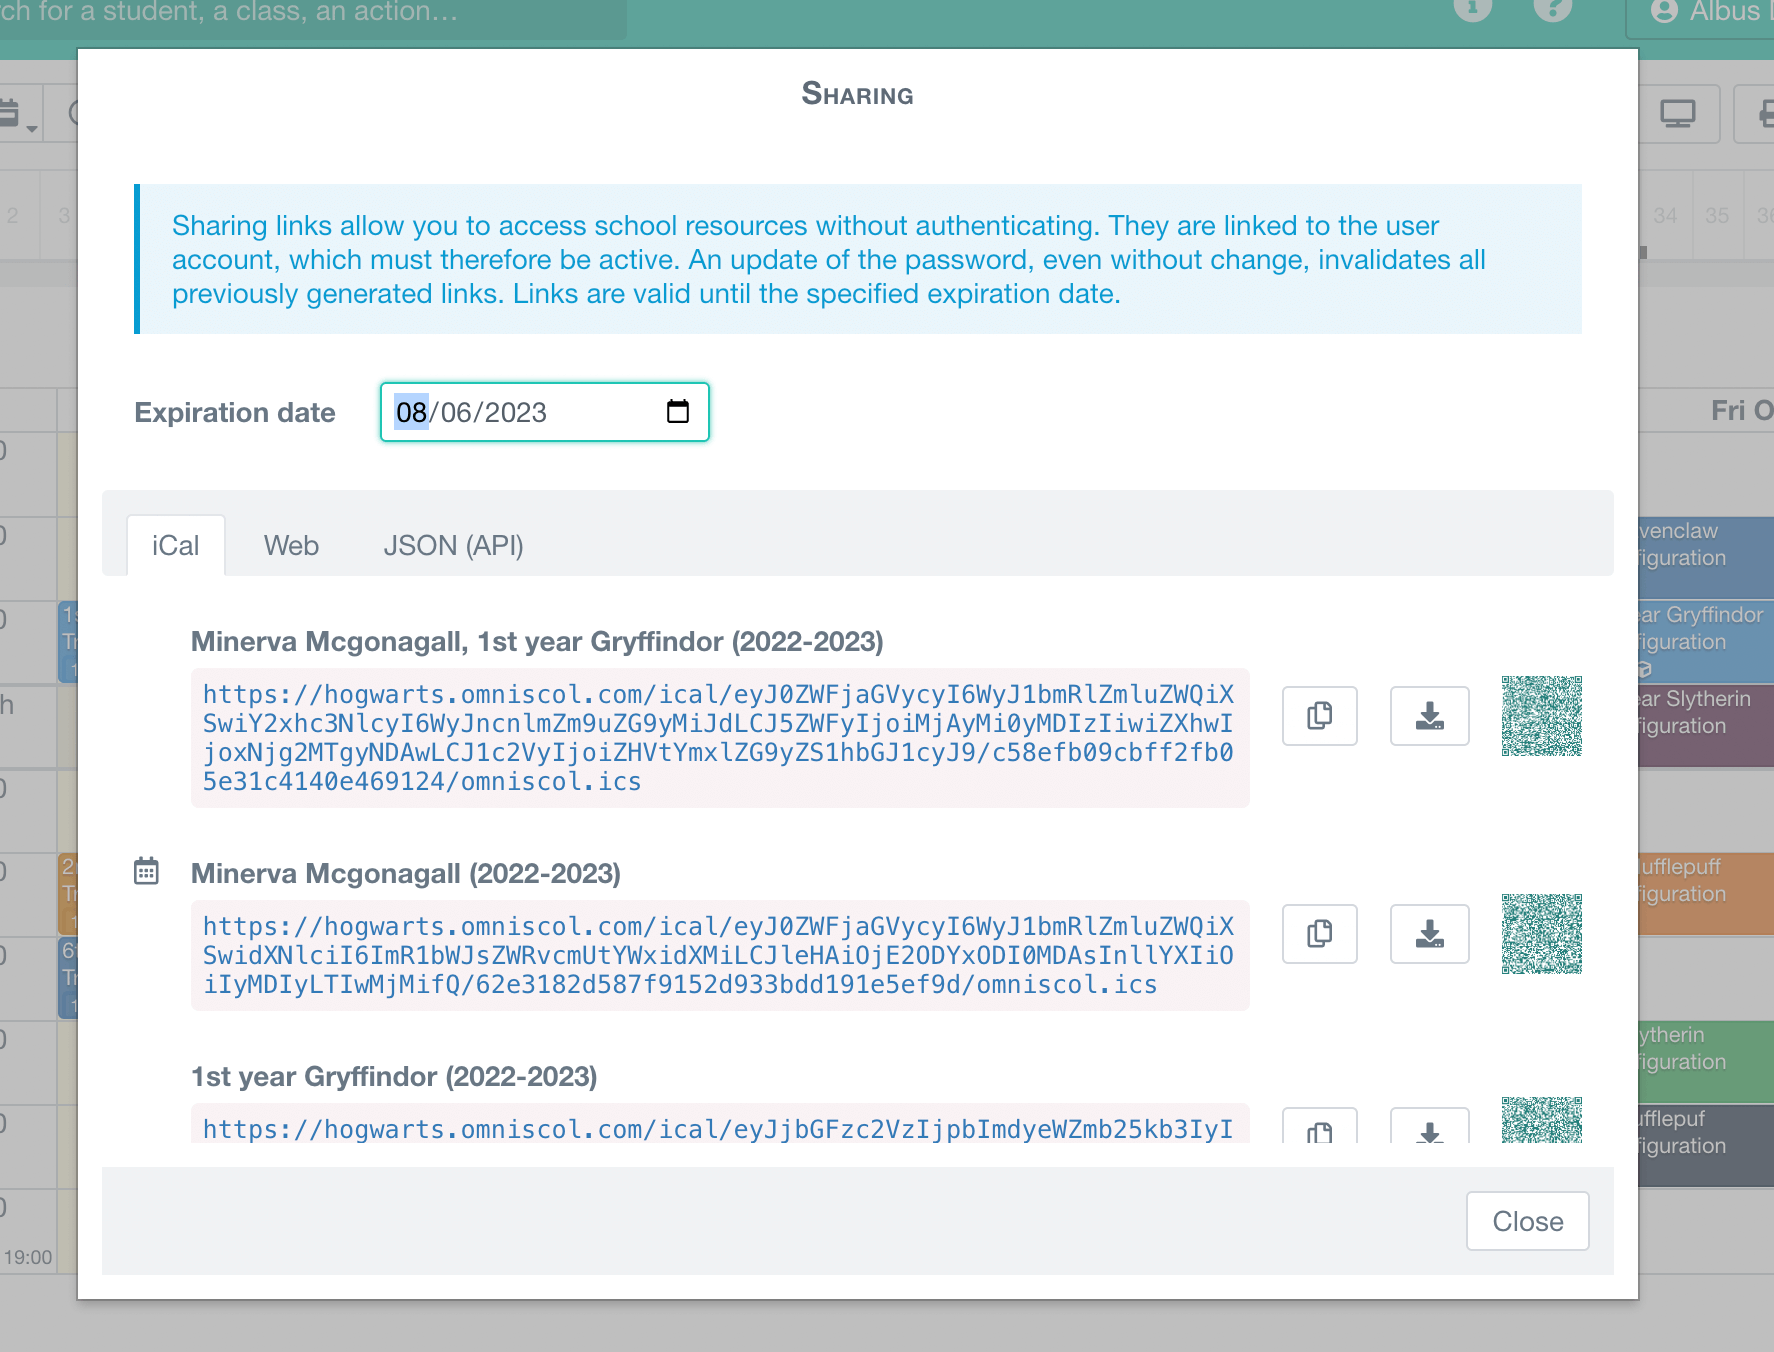Close the Sharing dialog

coord(1527,1221)
